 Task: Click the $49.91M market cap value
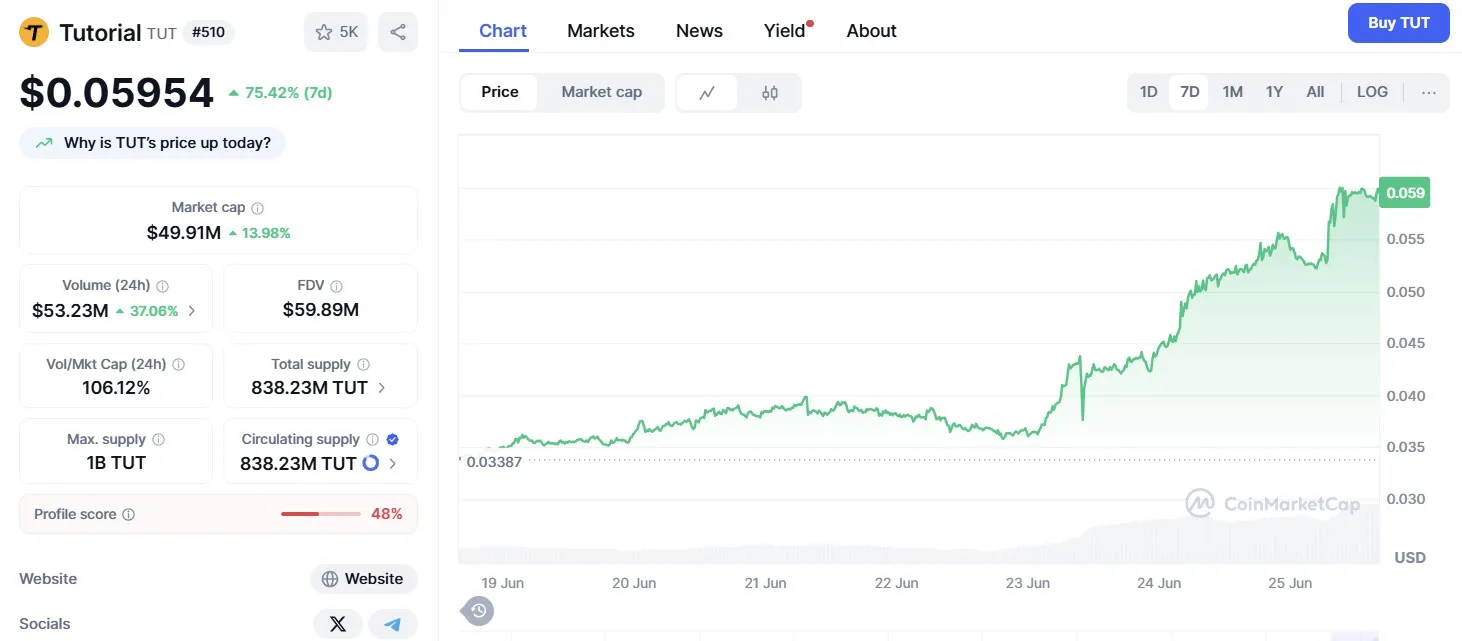183,233
